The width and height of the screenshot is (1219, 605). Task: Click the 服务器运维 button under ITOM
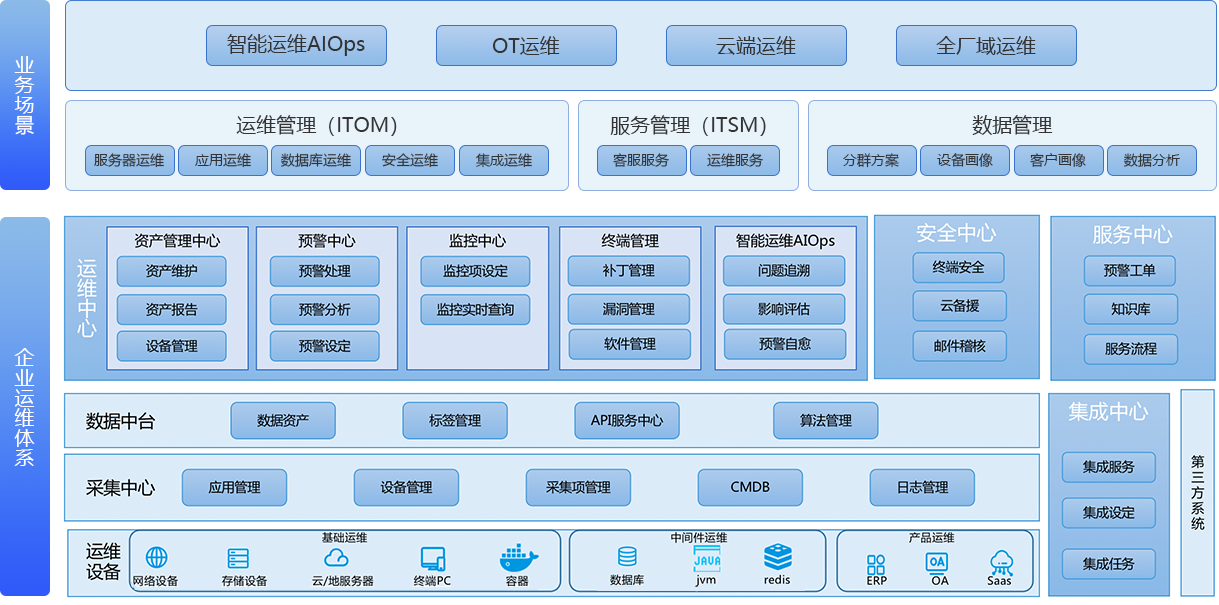(x=130, y=160)
